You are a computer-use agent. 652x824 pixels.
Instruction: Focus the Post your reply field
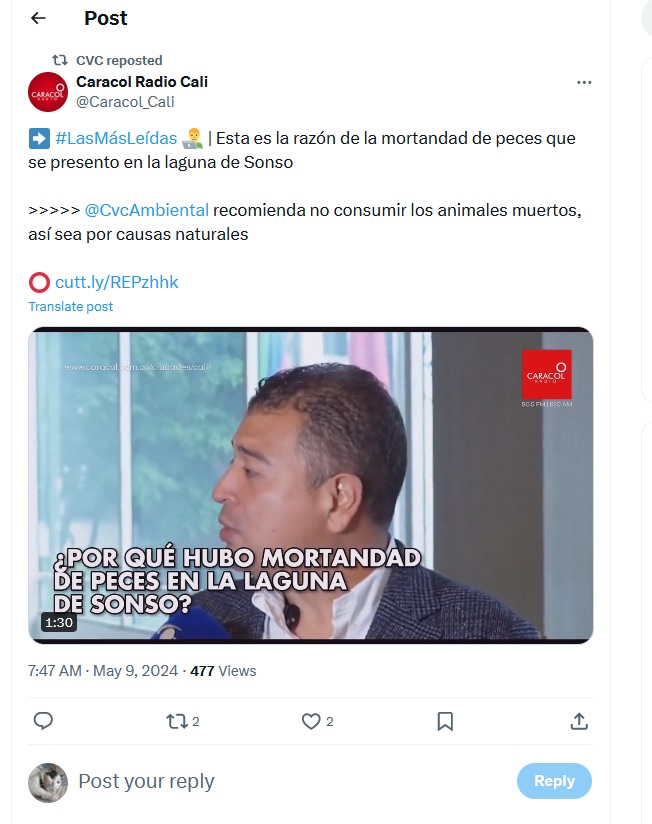tap(292, 781)
